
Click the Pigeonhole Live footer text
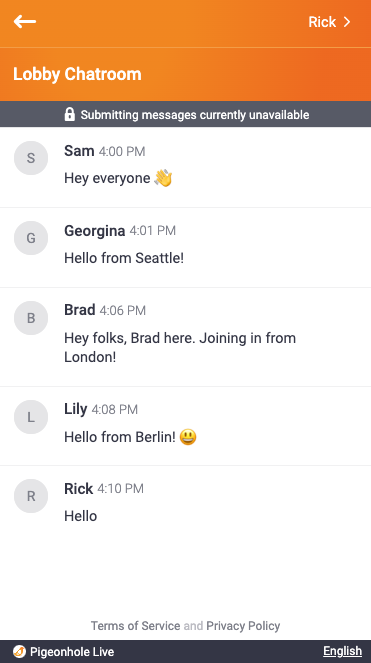coord(72,652)
